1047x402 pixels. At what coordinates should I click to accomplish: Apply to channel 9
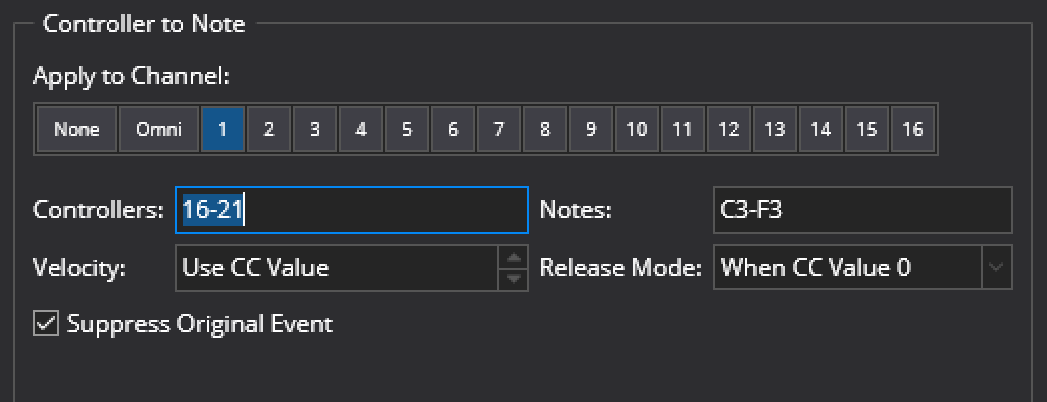590,129
